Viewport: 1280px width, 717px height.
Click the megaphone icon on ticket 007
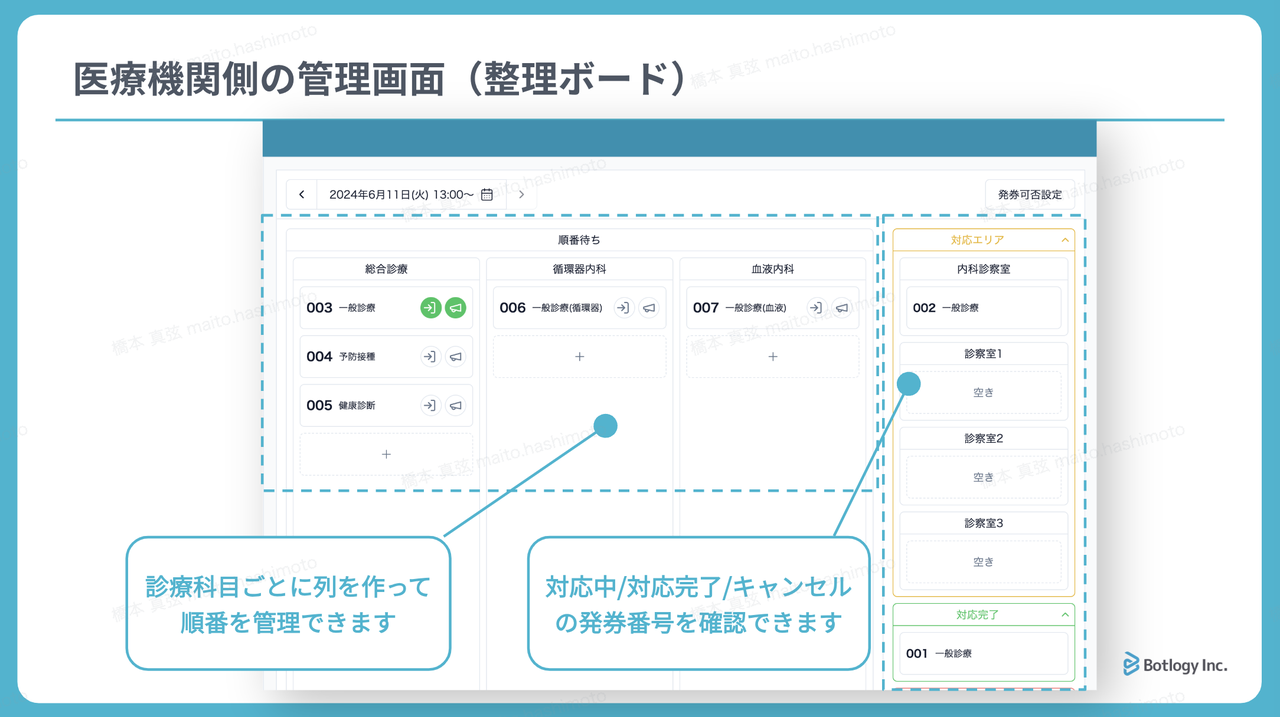(840, 307)
